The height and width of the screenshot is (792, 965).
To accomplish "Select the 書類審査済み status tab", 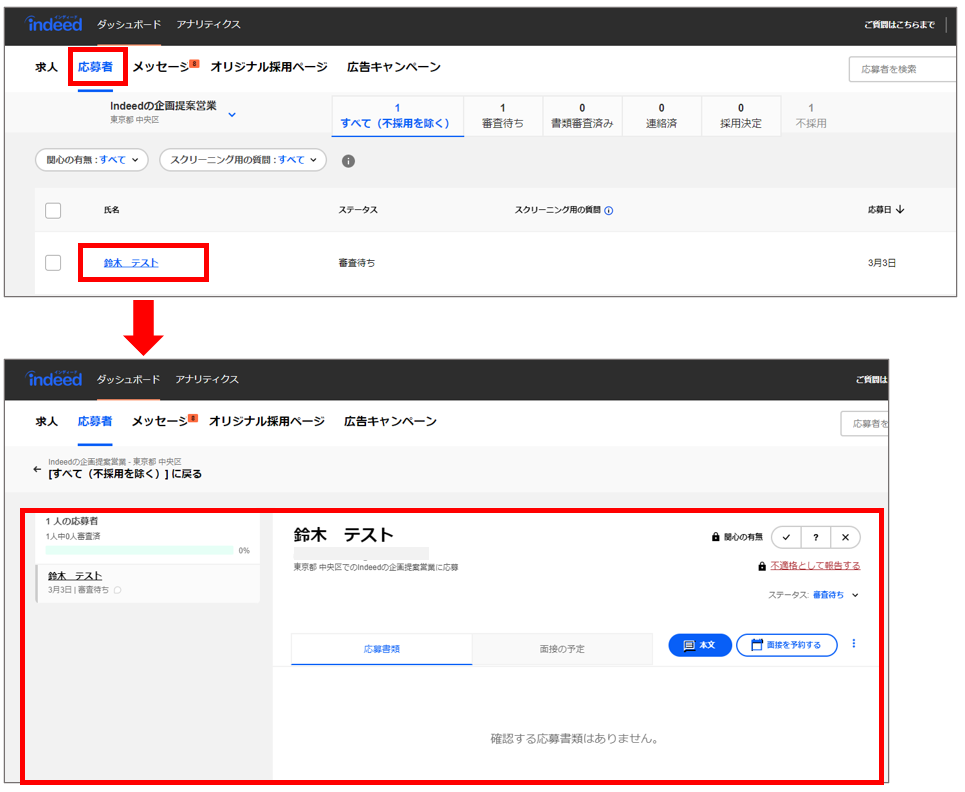I will click(x=582, y=116).
